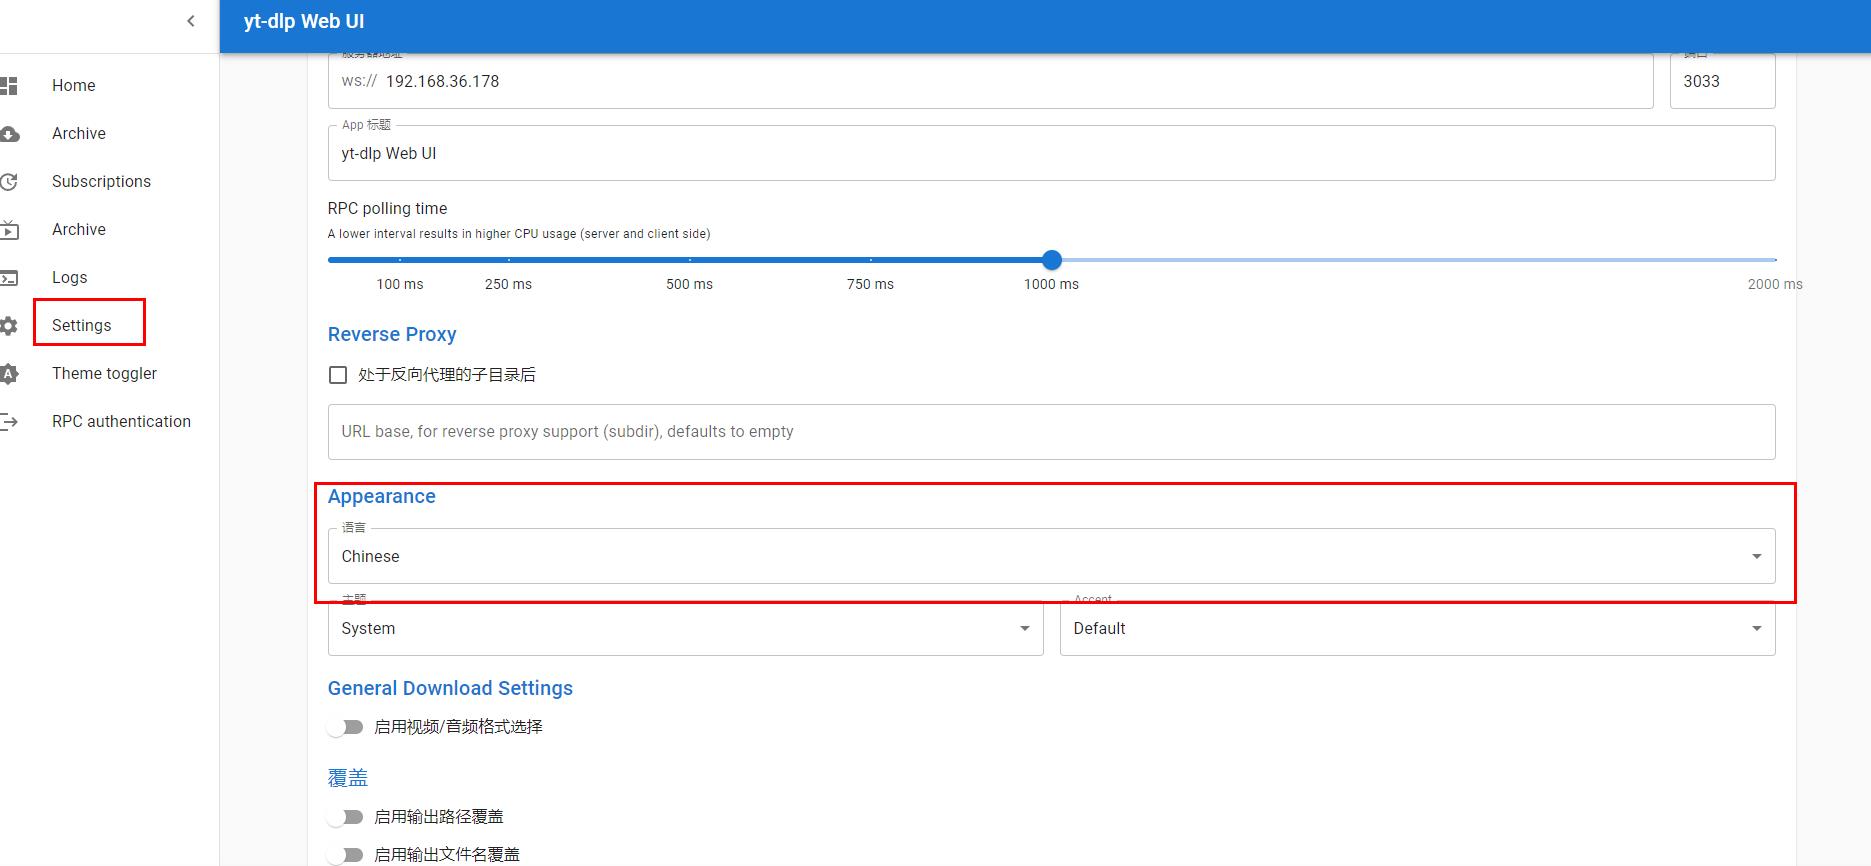This screenshot has width=1871, height=866.
Task: Click the Appearance section heading
Action: click(x=381, y=496)
